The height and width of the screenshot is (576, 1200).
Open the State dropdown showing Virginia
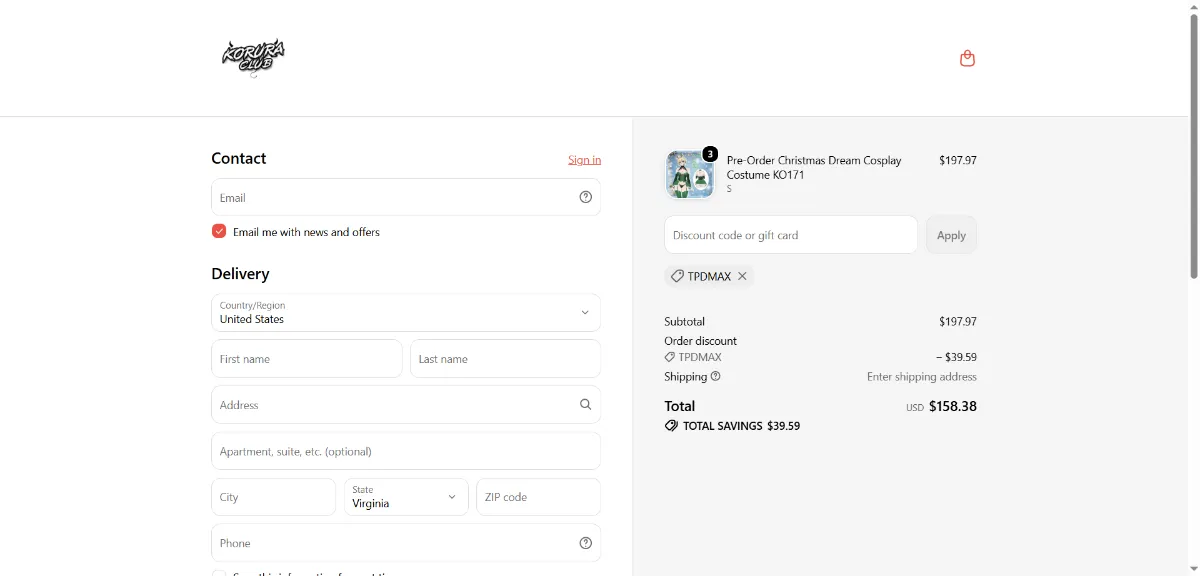point(406,497)
